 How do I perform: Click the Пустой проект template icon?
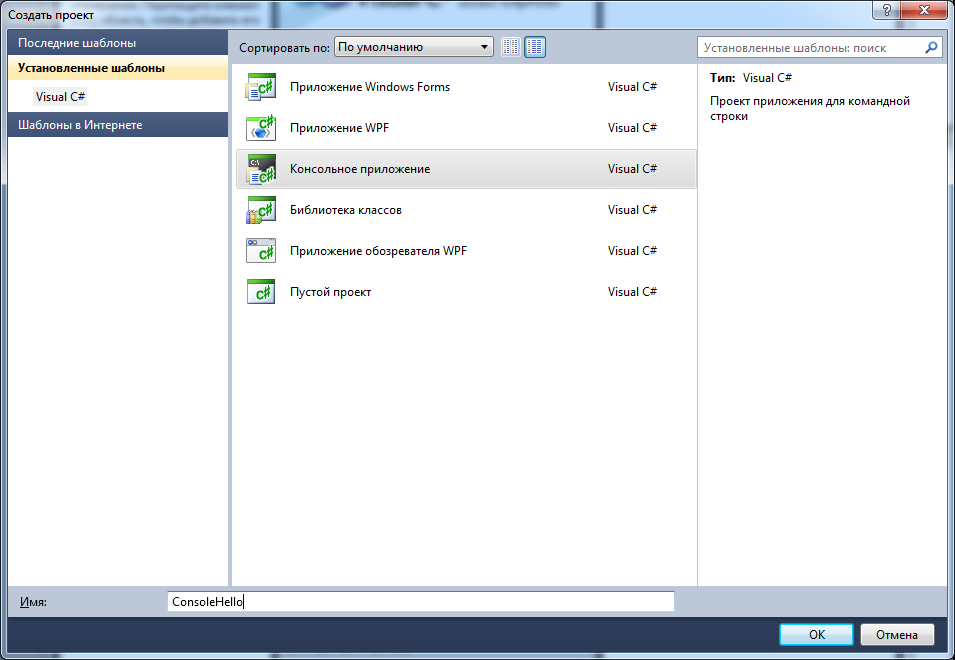pos(261,292)
